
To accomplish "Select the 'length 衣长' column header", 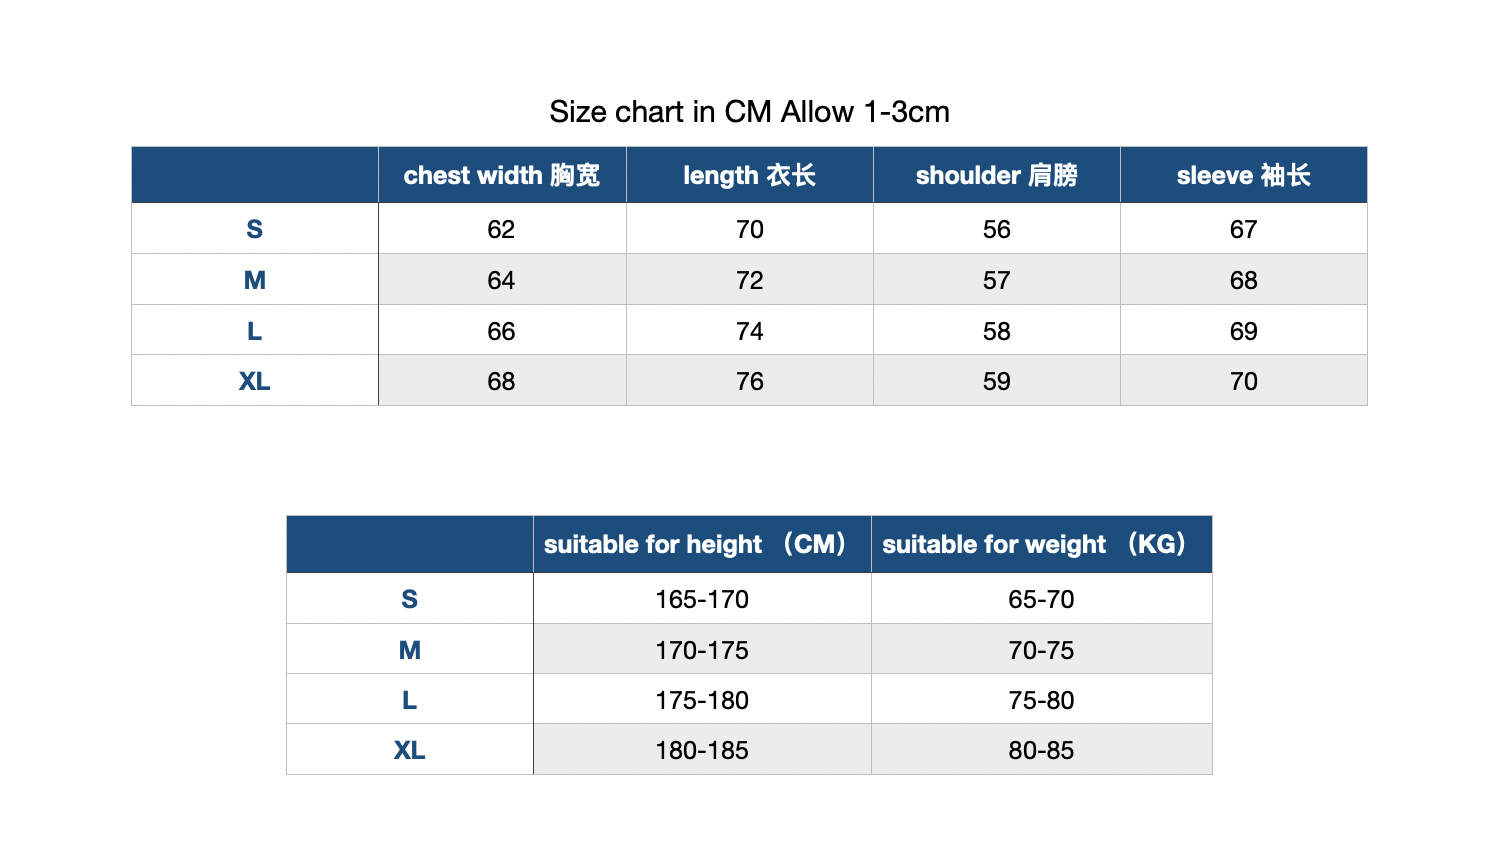I will (x=750, y=175).
